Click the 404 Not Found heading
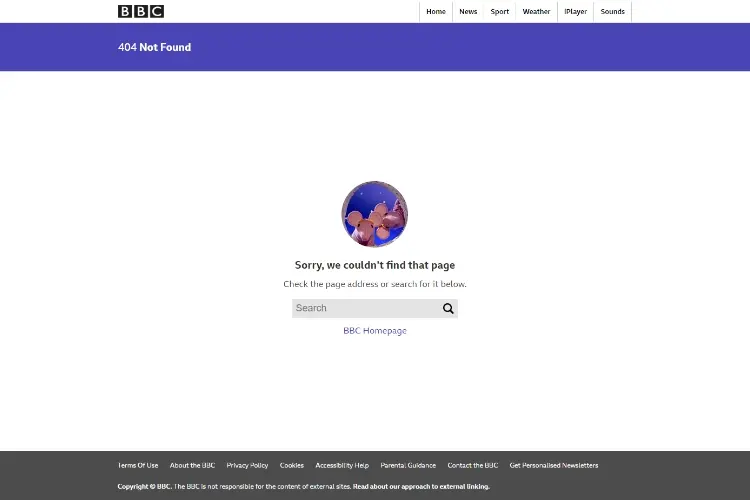The width and height of the screenshot is (750, 500). (x=154, y=47)
